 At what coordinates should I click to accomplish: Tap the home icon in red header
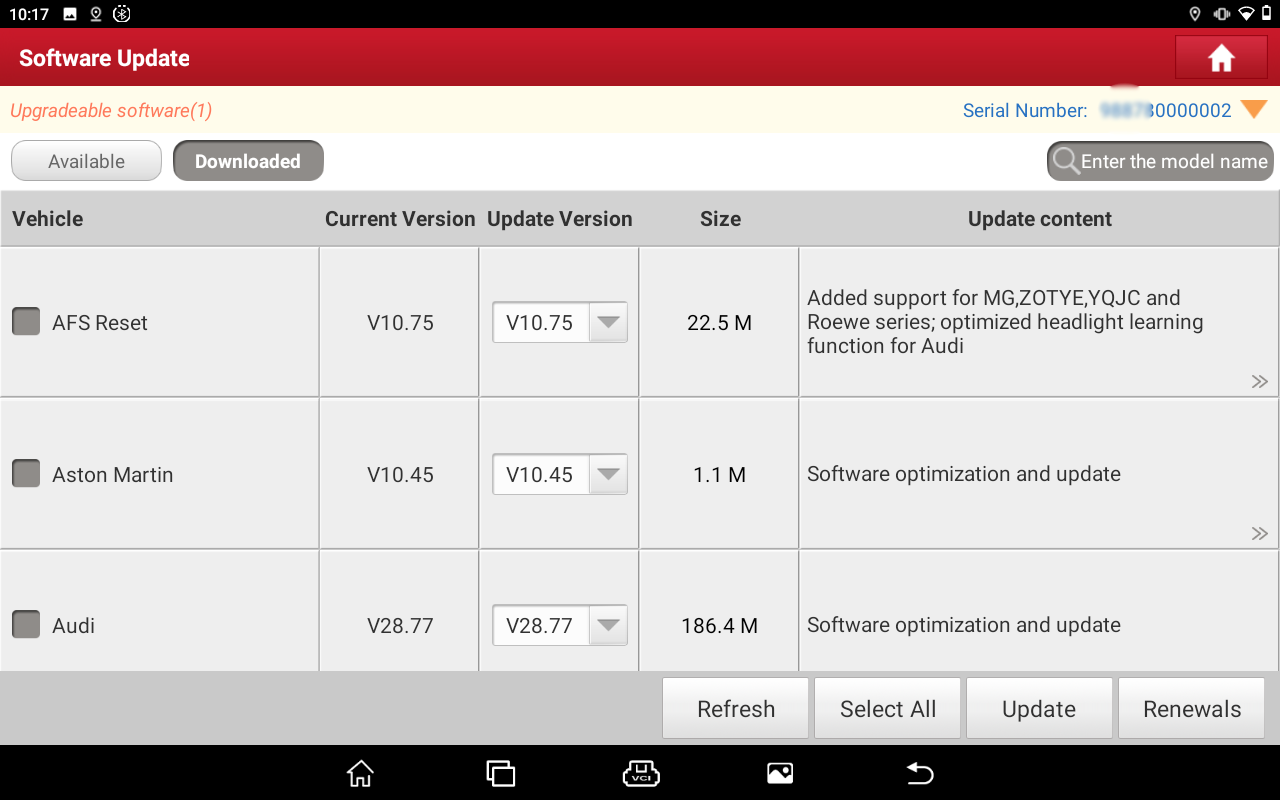[1220, 58]
